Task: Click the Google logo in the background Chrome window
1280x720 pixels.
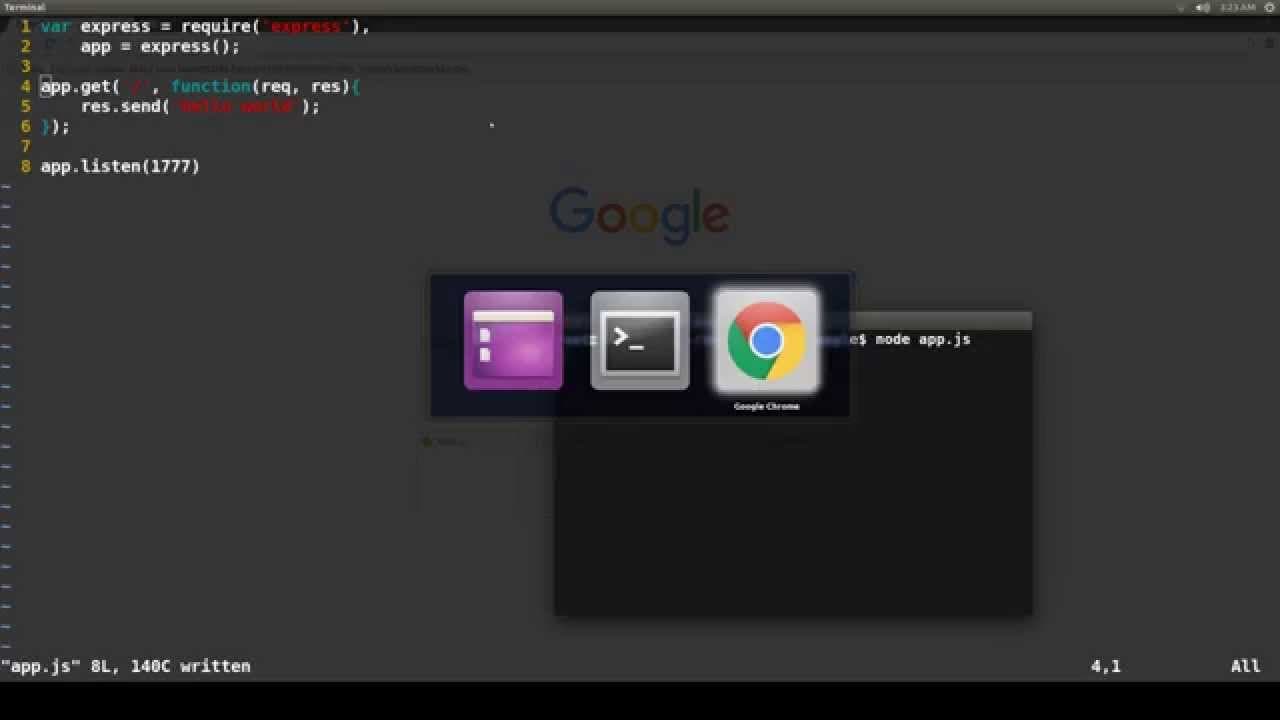Action: [x=639, y=214]
